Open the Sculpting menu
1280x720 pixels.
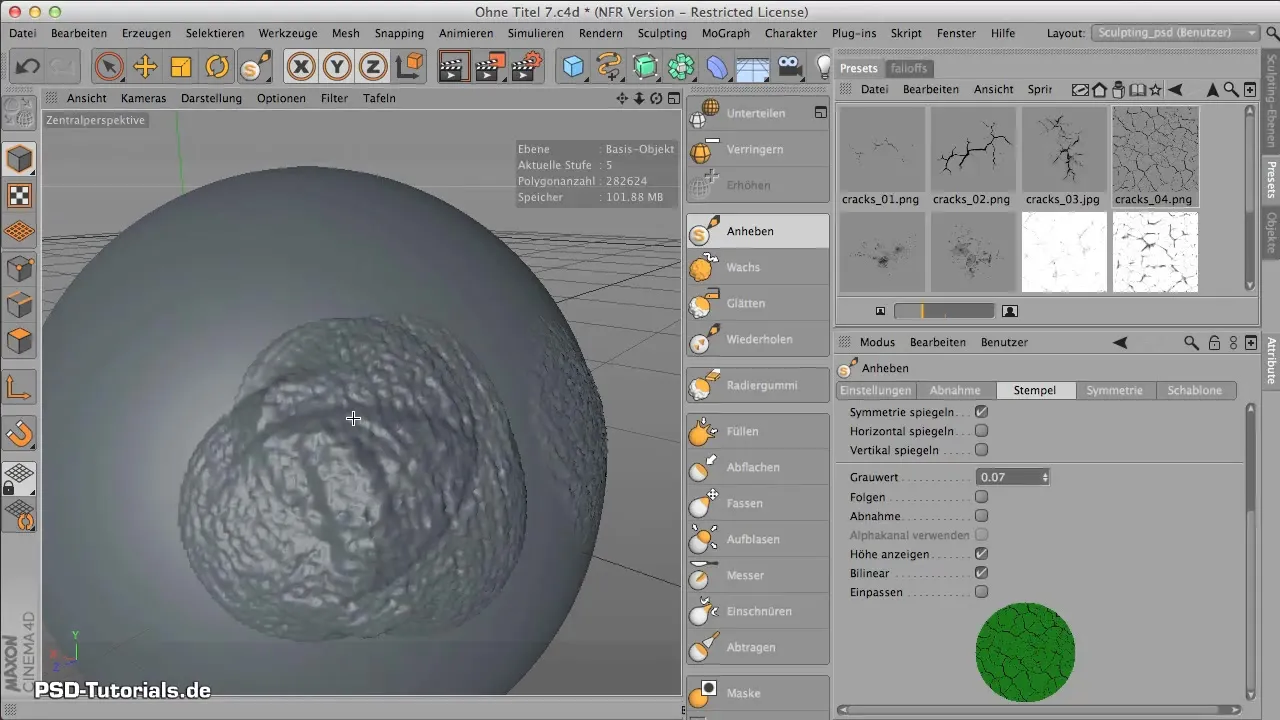pyautogui.click(x=662, y=33)
